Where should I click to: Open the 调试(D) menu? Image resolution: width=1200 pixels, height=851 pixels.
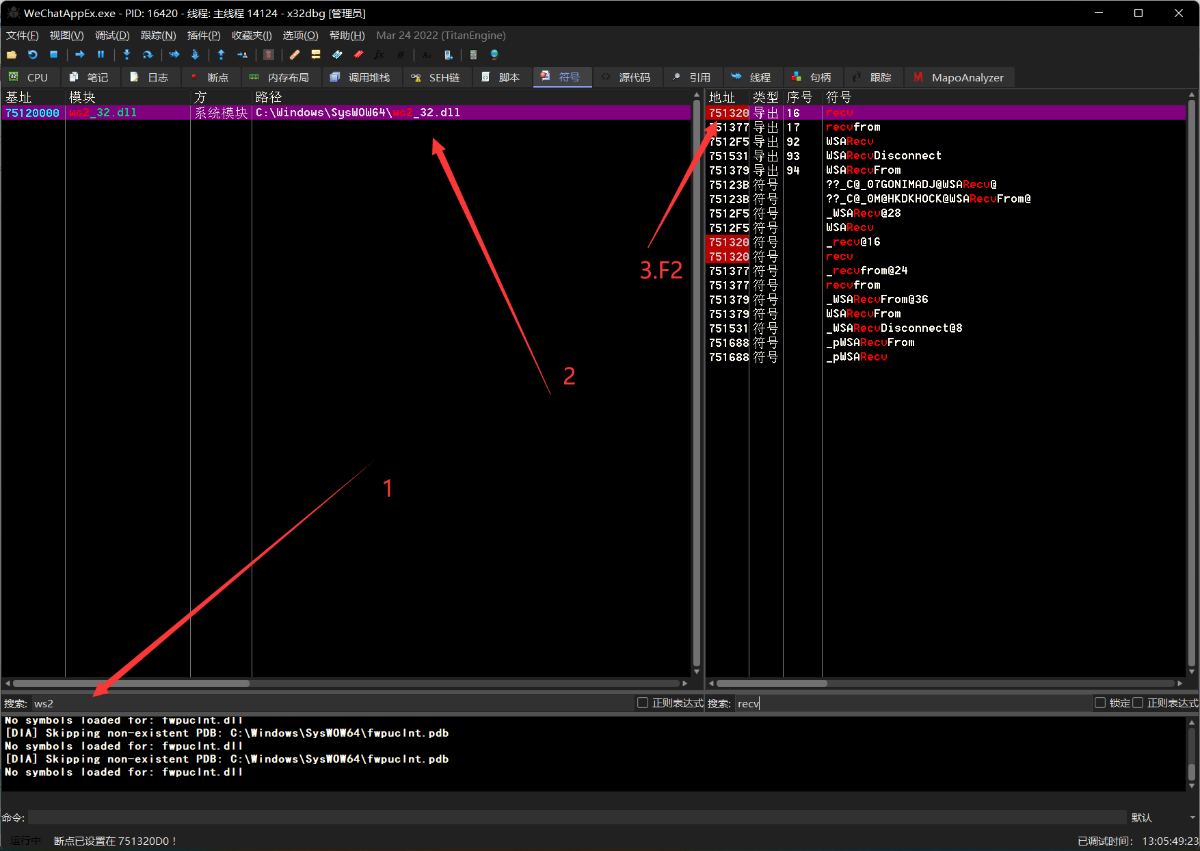tap(112, 35)
